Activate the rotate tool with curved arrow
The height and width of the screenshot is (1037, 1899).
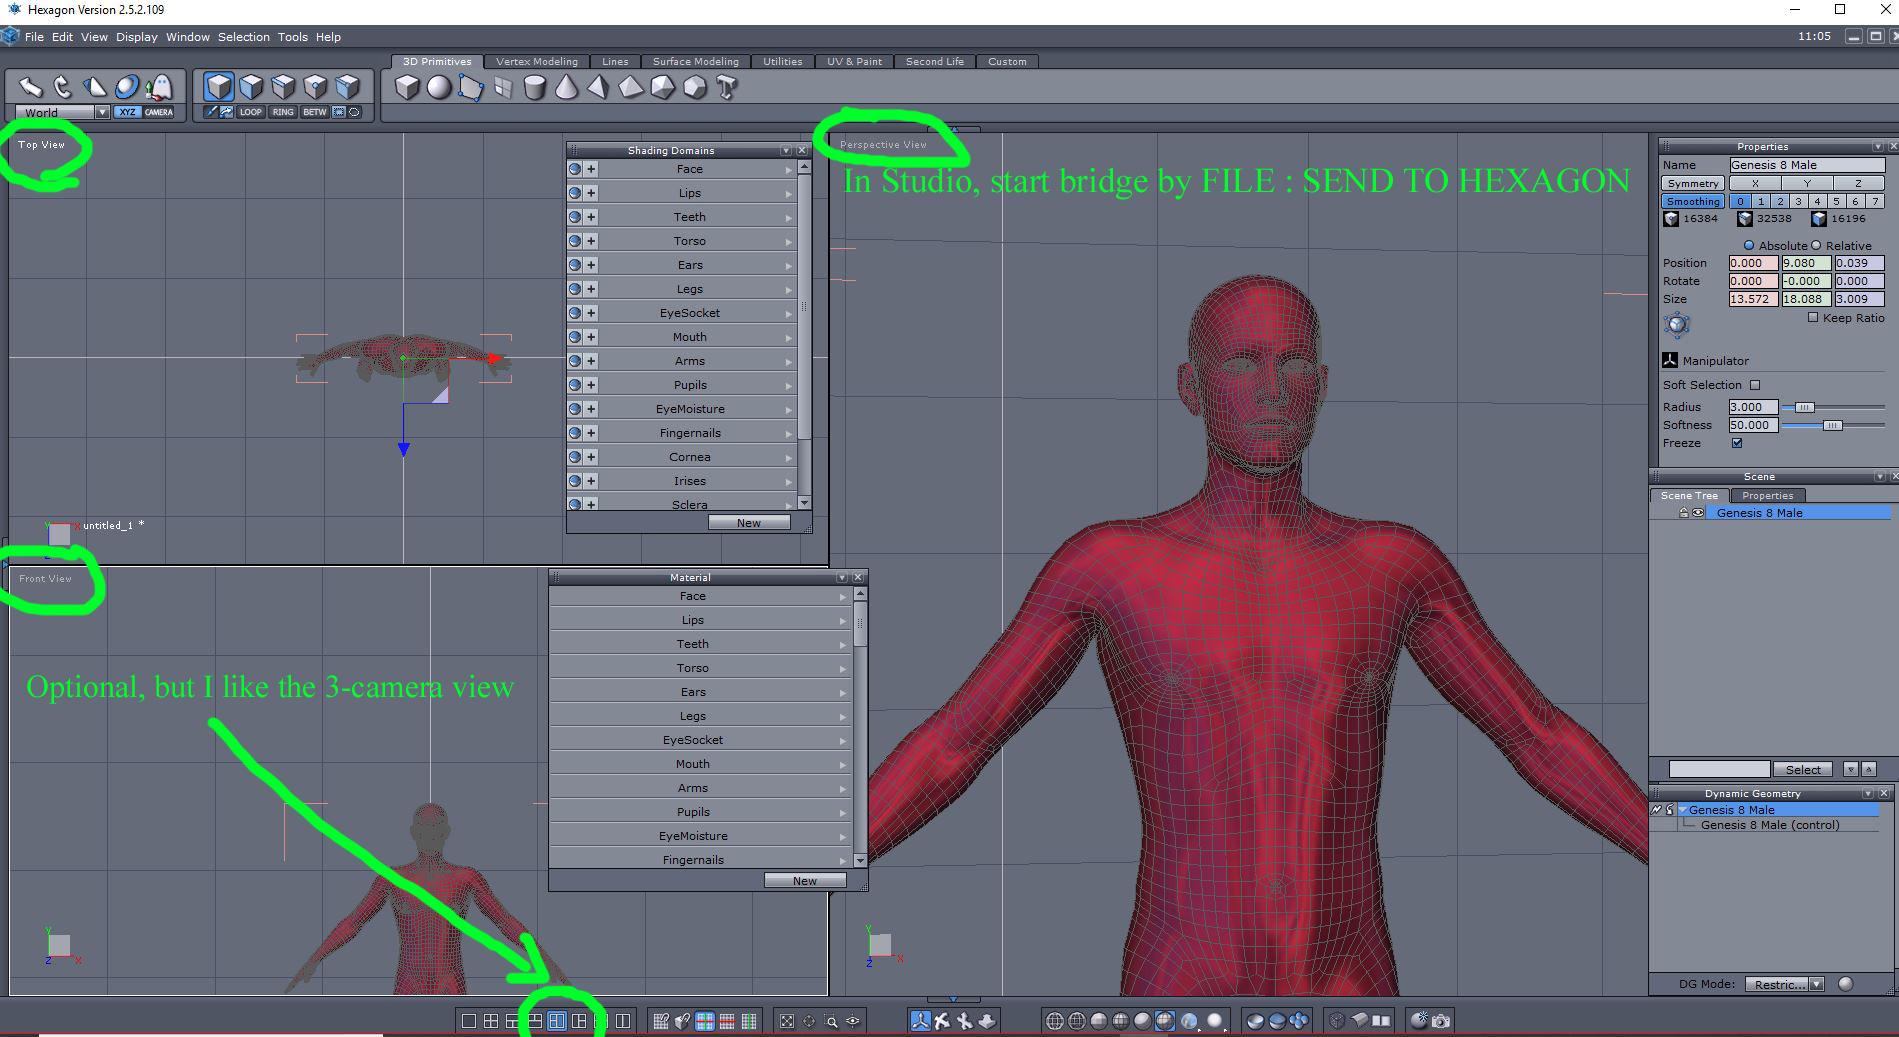[x=63, y=87]
